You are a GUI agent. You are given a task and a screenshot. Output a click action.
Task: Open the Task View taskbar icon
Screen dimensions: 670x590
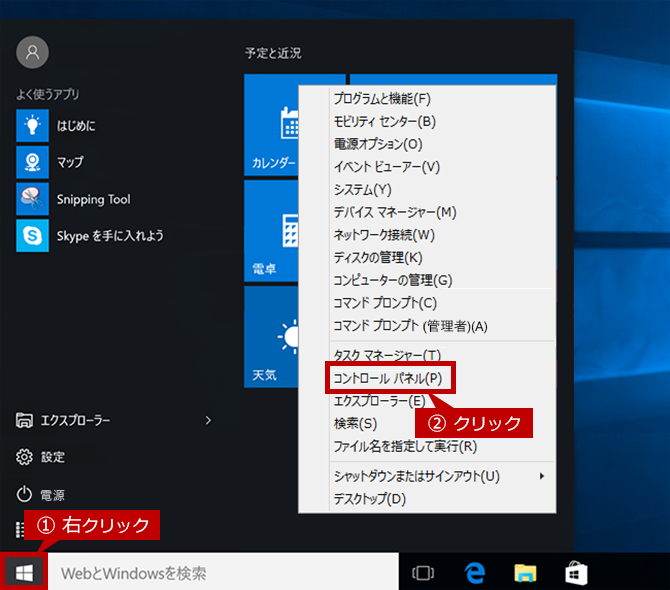pos(423,573)
